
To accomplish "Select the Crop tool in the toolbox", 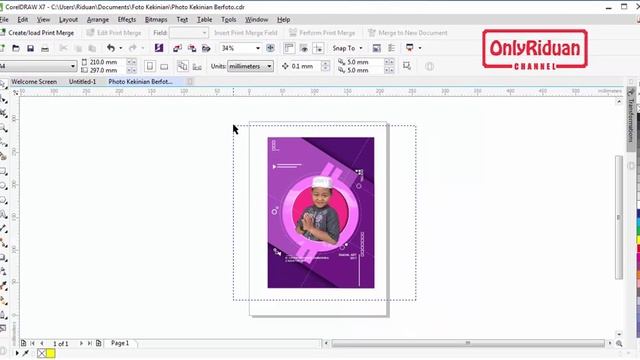I will [x=3, y=113].
